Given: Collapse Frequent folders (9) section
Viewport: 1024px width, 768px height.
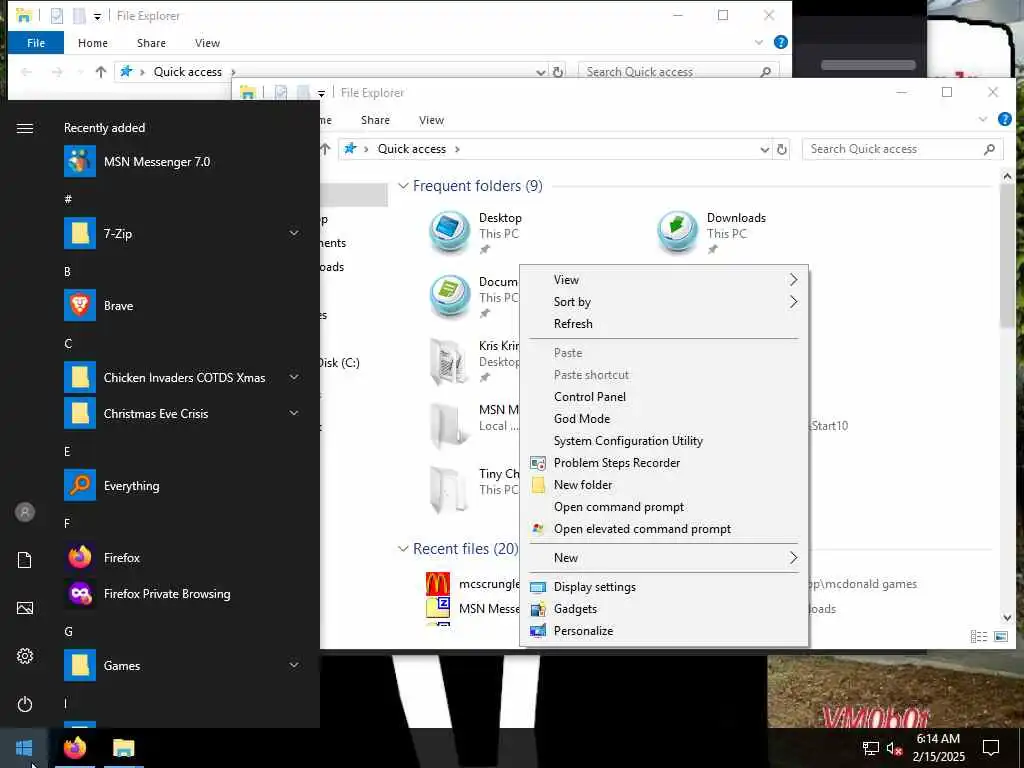Looking at the screenshot, I should point(403,186).
